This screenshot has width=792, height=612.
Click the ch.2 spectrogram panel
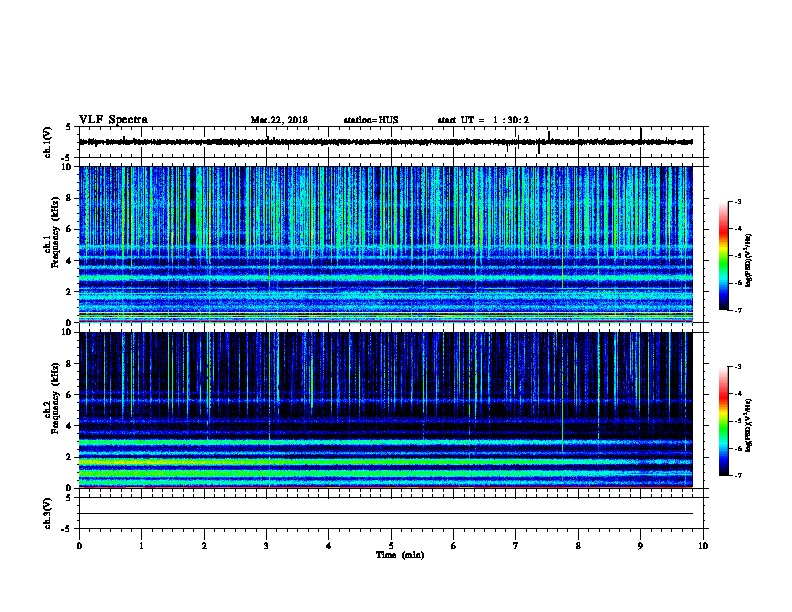386,410
